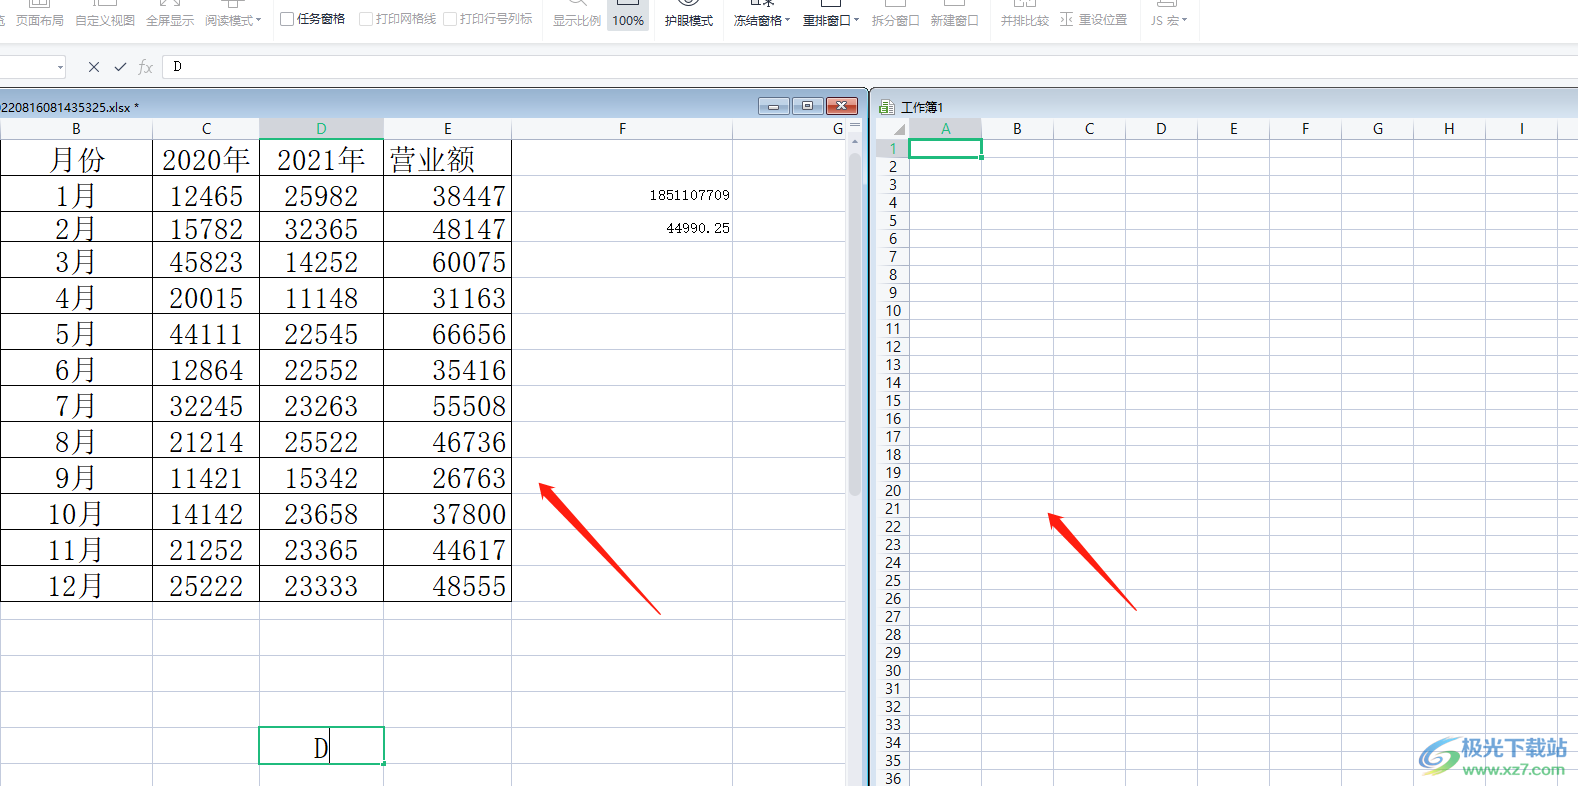Restore the xlsx workbook window
This screenshot has height=786, width=1578.
tap(808, 106)
